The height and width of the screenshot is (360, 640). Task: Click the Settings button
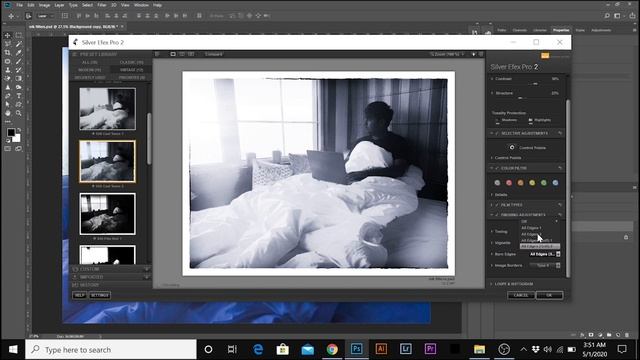tap(100, 295)
